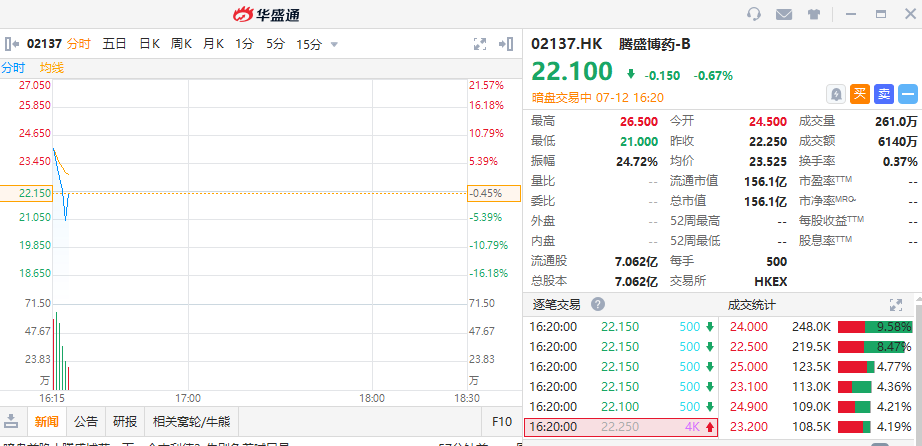Click highest price value 26.500
This screenshot has height=446, width=922.
pyautogui.click(x=639, y=122)
